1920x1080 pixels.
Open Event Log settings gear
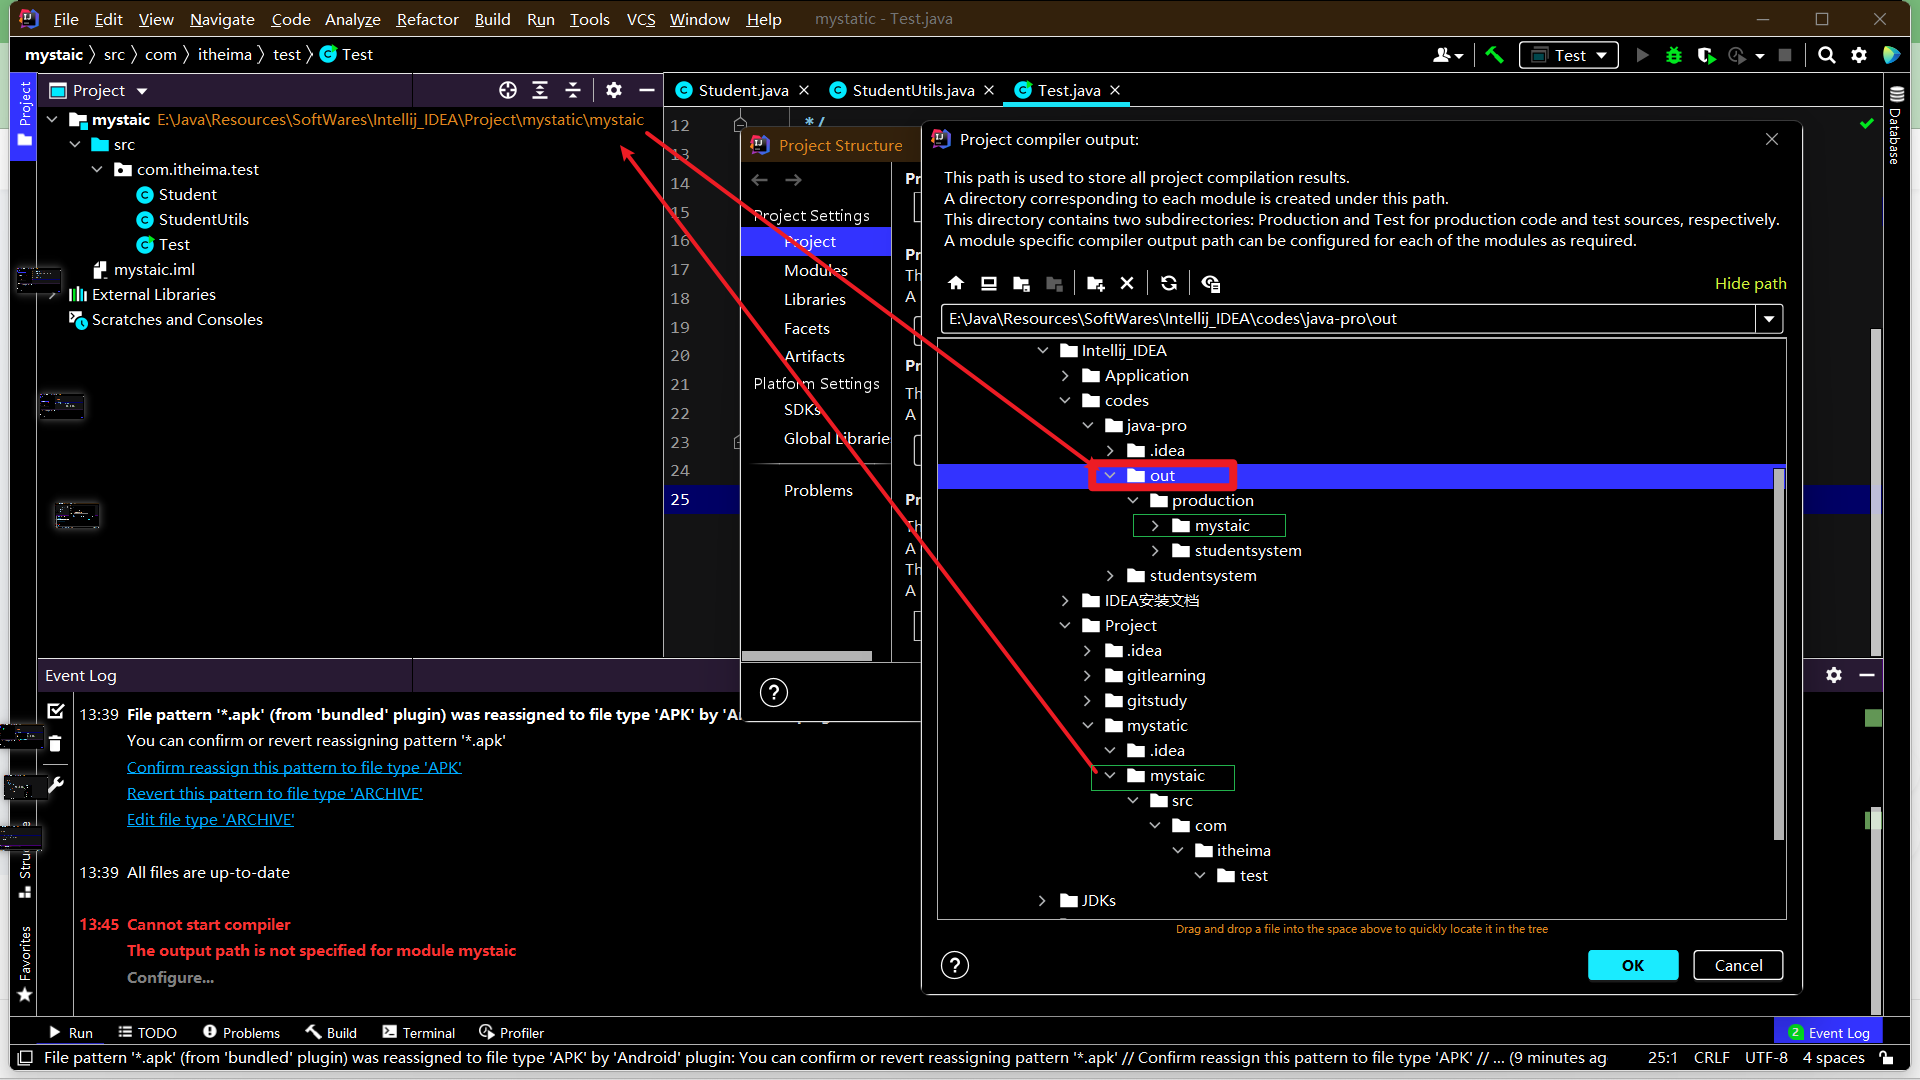1834,675
